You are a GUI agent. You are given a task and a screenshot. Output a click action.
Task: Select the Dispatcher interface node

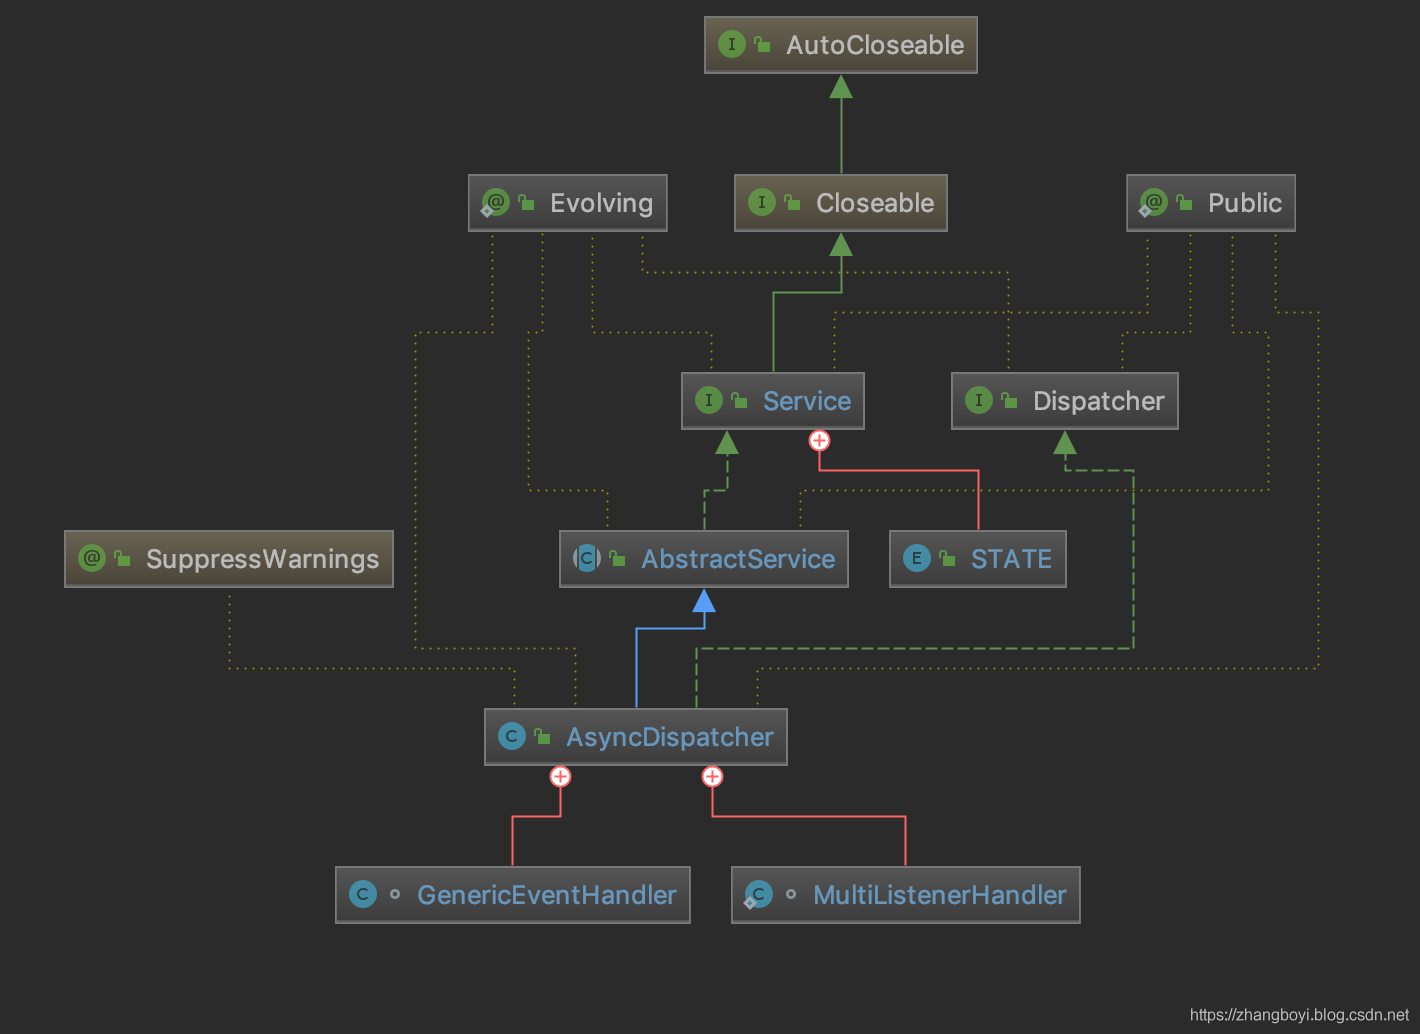coord(1065,401)
